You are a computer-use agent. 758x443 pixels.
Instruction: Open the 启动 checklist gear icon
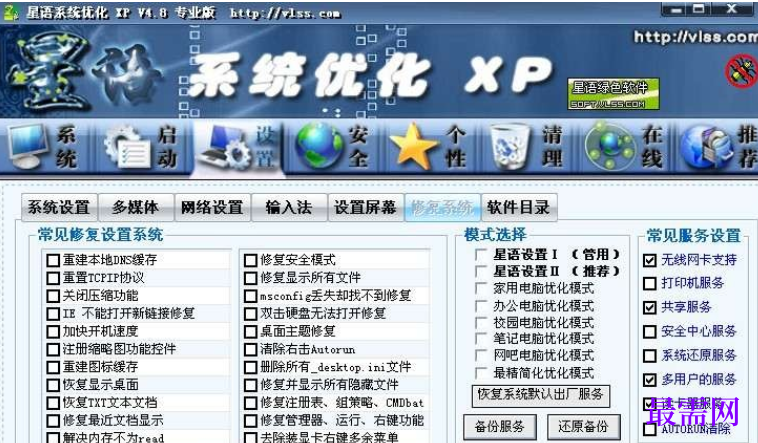tap(128, 147)
